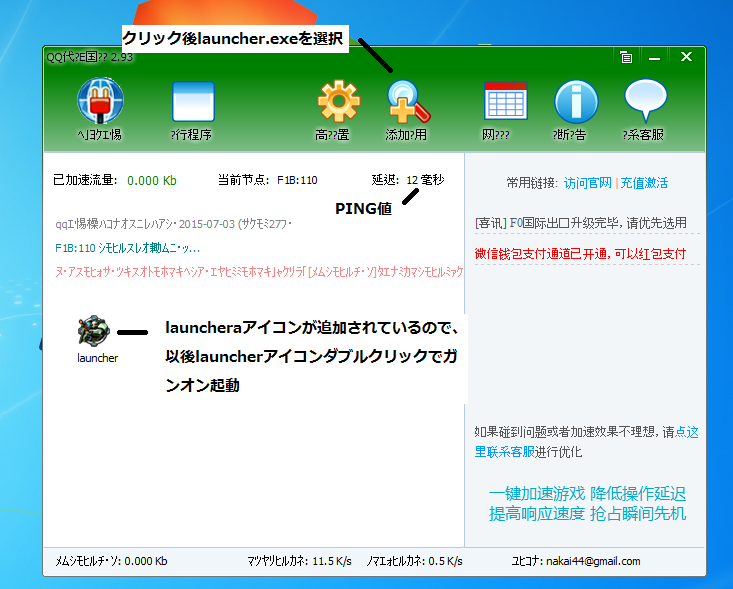Open the red 微信钱包 payment notice

(580, 253)
